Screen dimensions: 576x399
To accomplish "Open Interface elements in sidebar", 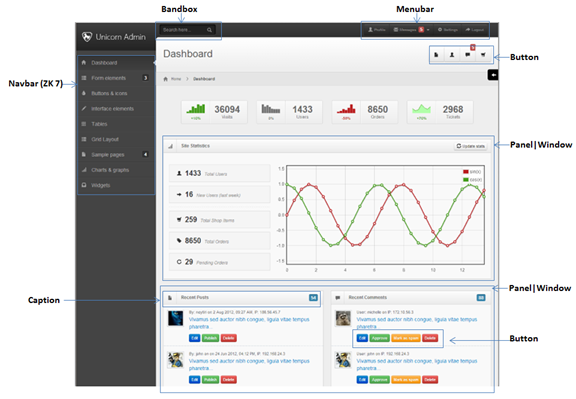I will coord(116,109).
